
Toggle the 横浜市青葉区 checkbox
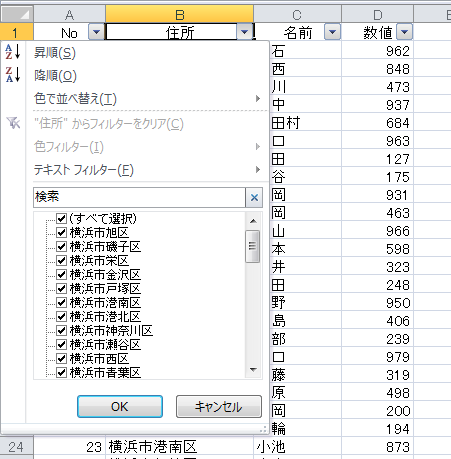[x=61, y=373]
